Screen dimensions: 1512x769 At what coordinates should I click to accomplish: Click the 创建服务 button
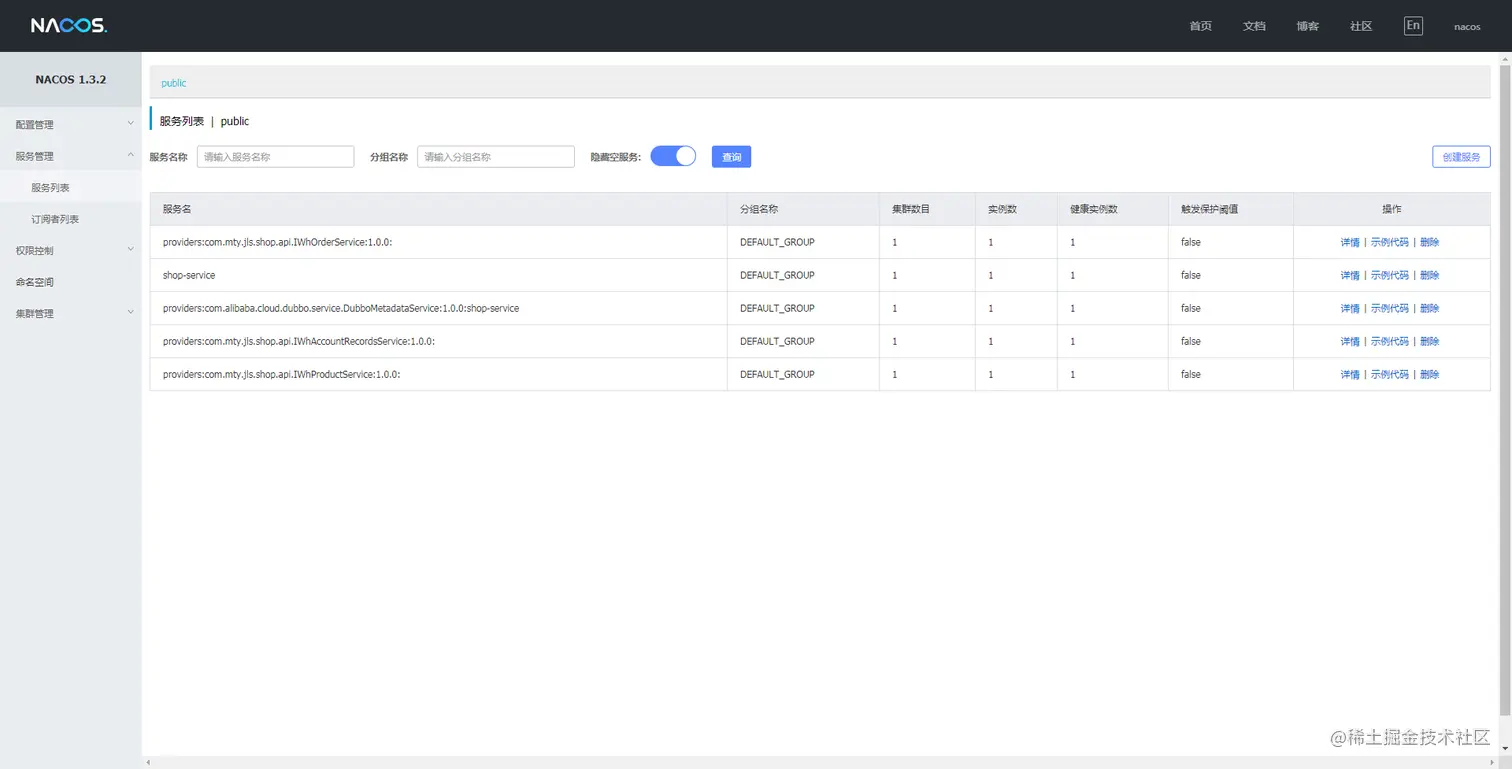point(1461,157)
